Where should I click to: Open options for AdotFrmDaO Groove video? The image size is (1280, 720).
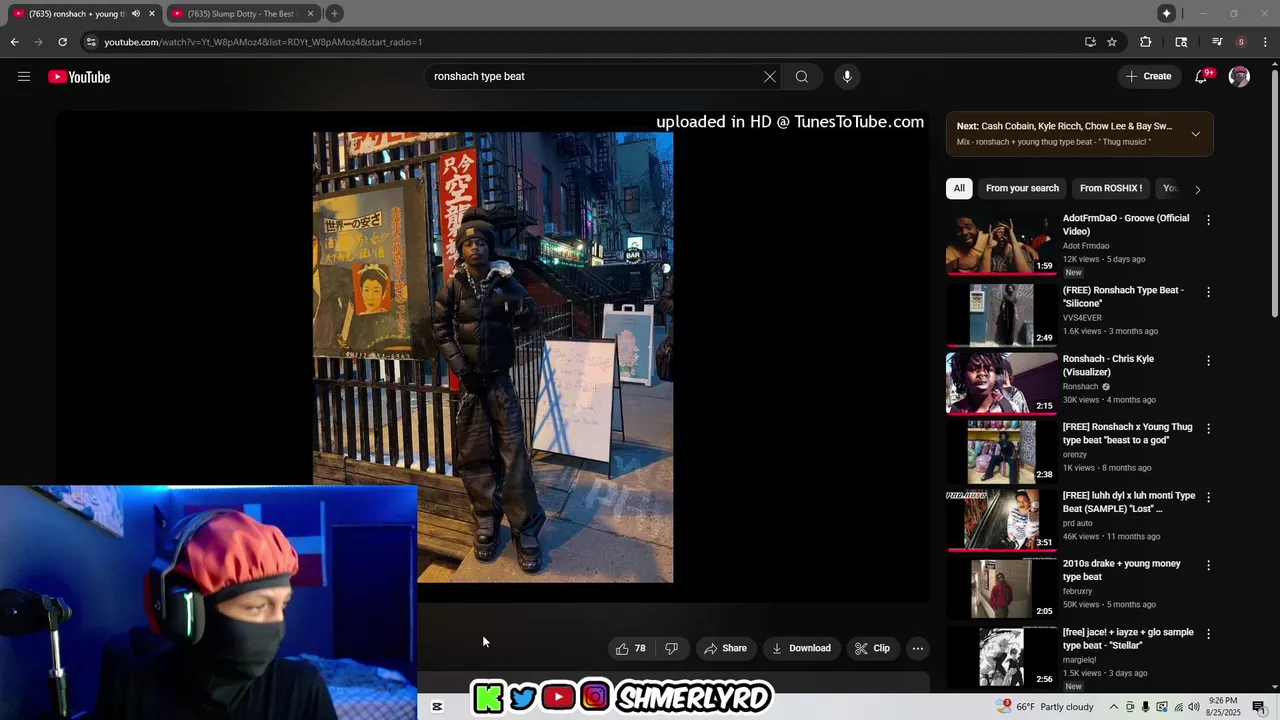pos(1208,220)
